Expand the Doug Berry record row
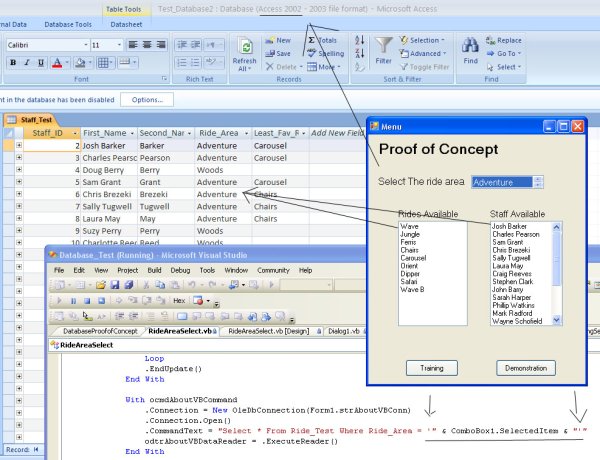The height and width of the screenshot is (460, 600). point(19,170)
